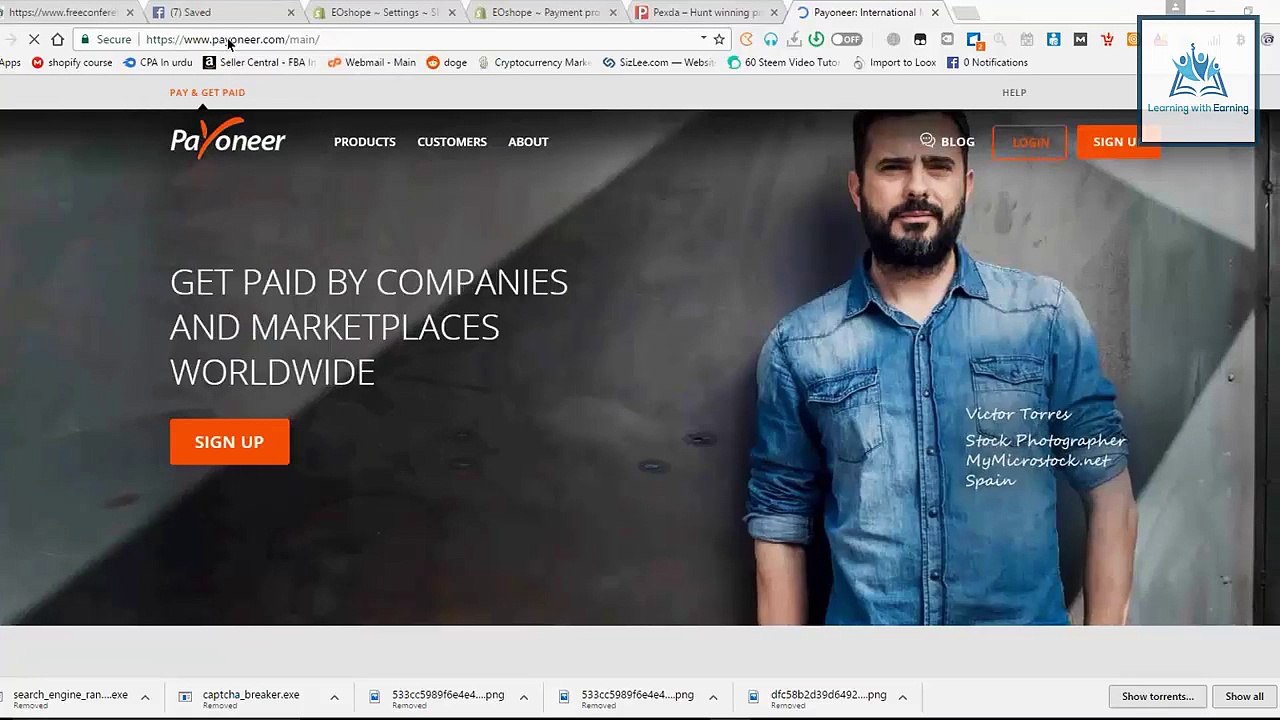Close the Facebook Saved tab
Image resolution: width=1280 pixels, height=720 pixels.
291,12
